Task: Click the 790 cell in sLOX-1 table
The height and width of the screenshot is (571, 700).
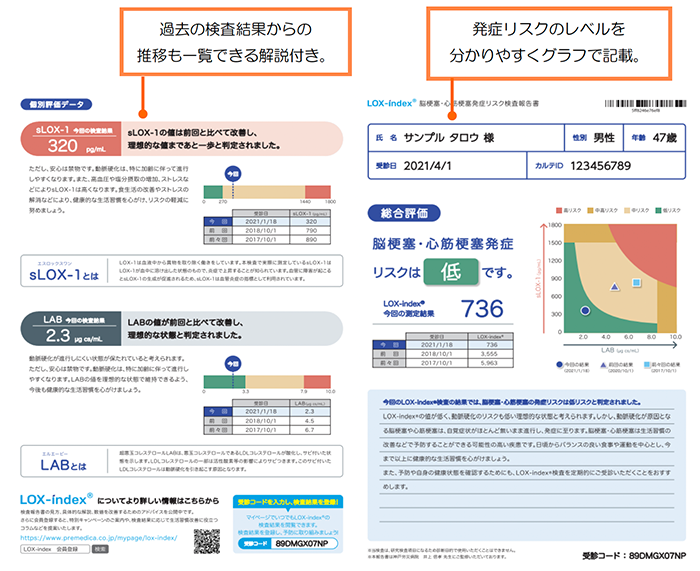Action: click(x=310, y=230)
